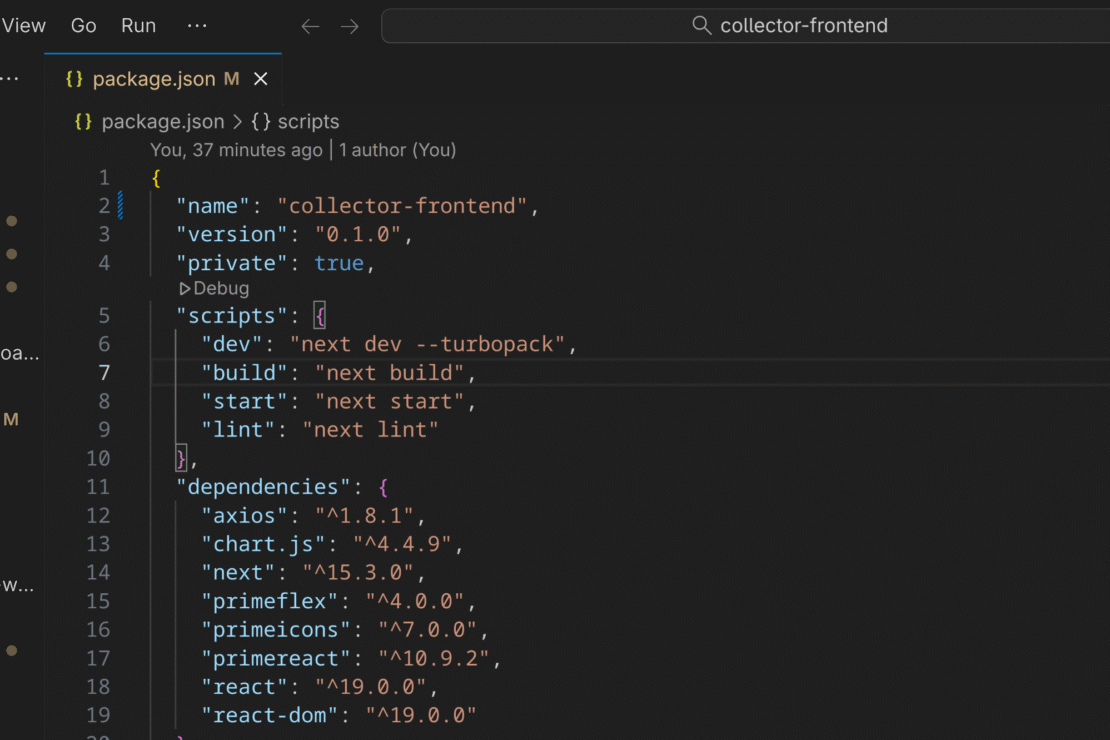Viewport: 1110px width, 740px height.
Task: Open the sidebar's more actions ellipsis
Action: 10,79
